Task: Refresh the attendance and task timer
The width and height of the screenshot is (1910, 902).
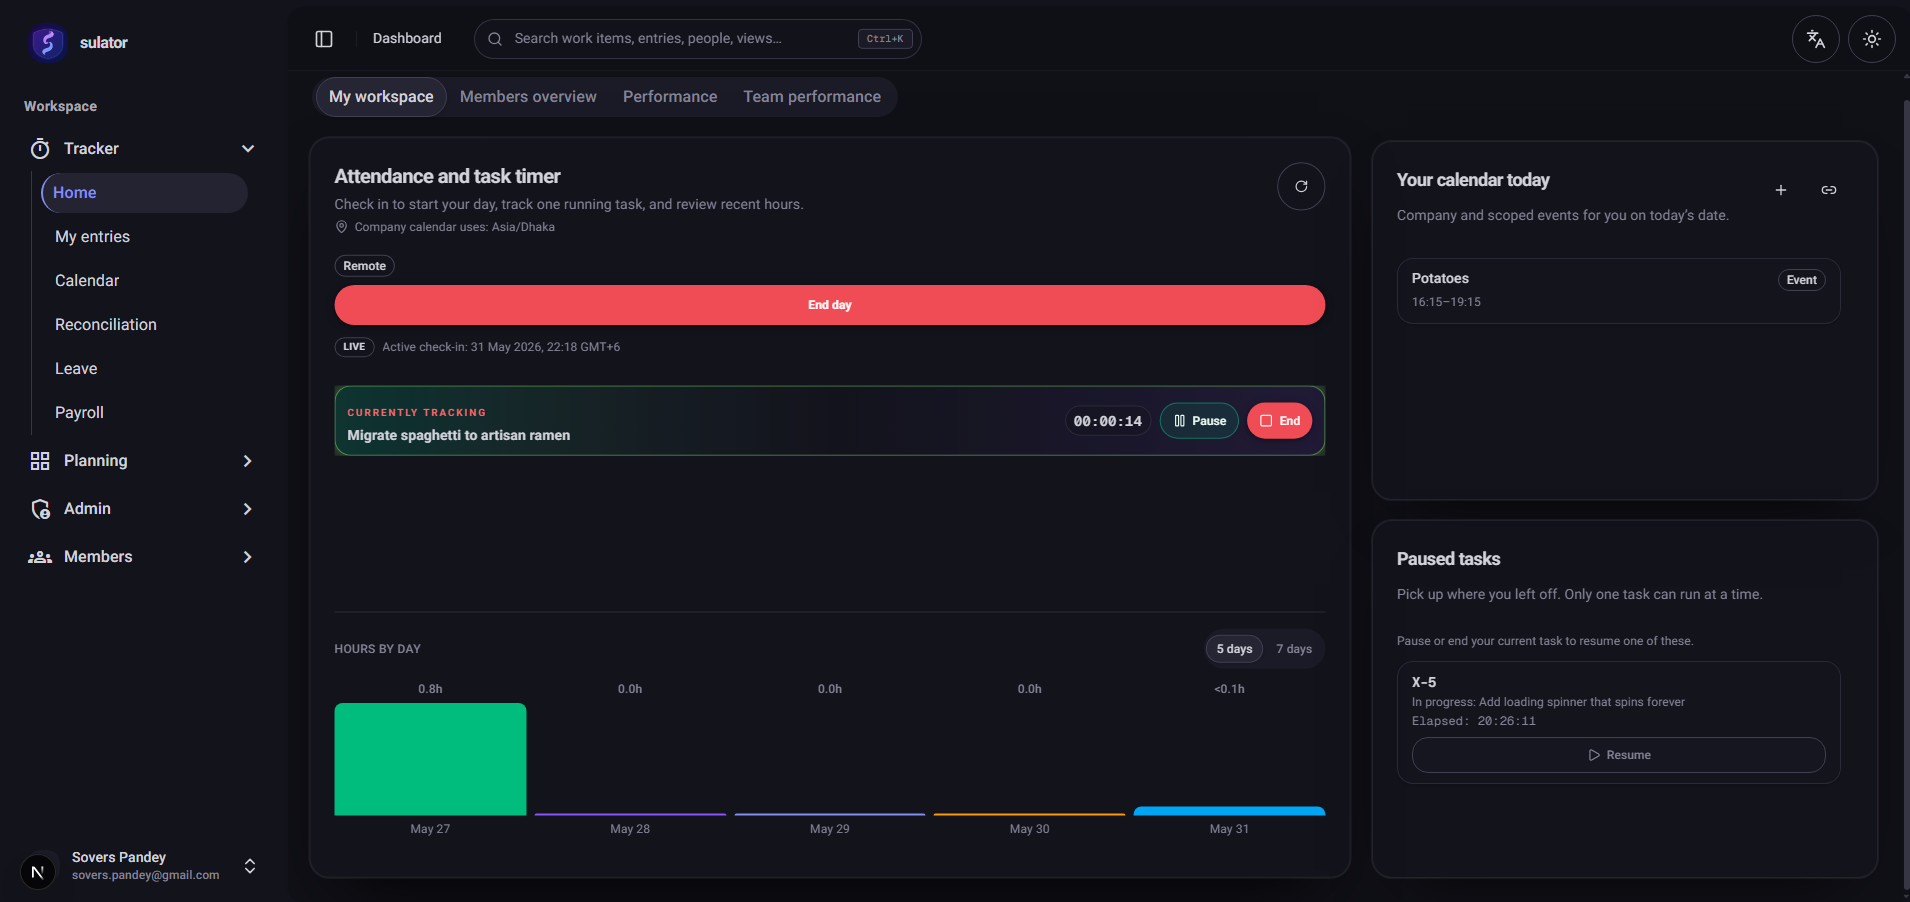Action: pos(1301,186)
